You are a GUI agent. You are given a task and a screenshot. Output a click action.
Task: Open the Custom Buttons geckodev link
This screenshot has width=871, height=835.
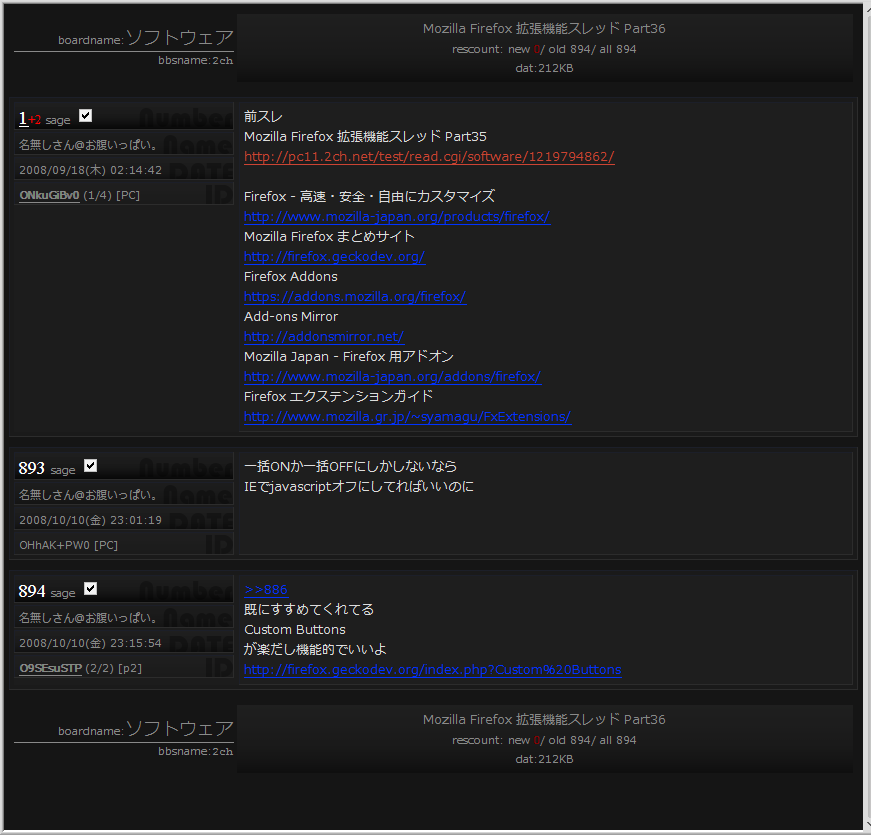click(433, 670)
